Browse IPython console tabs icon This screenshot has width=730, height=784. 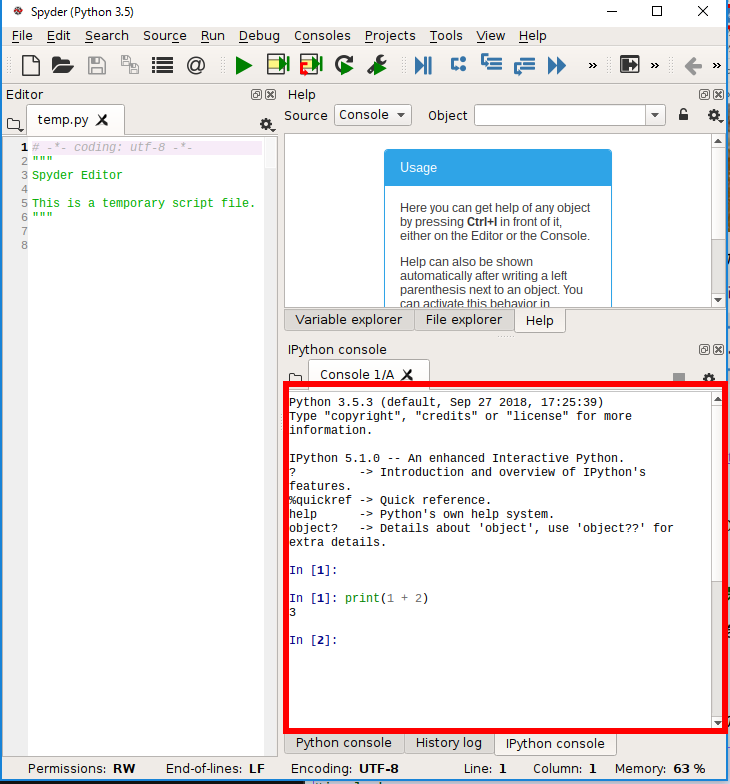[x=296, y=378]
